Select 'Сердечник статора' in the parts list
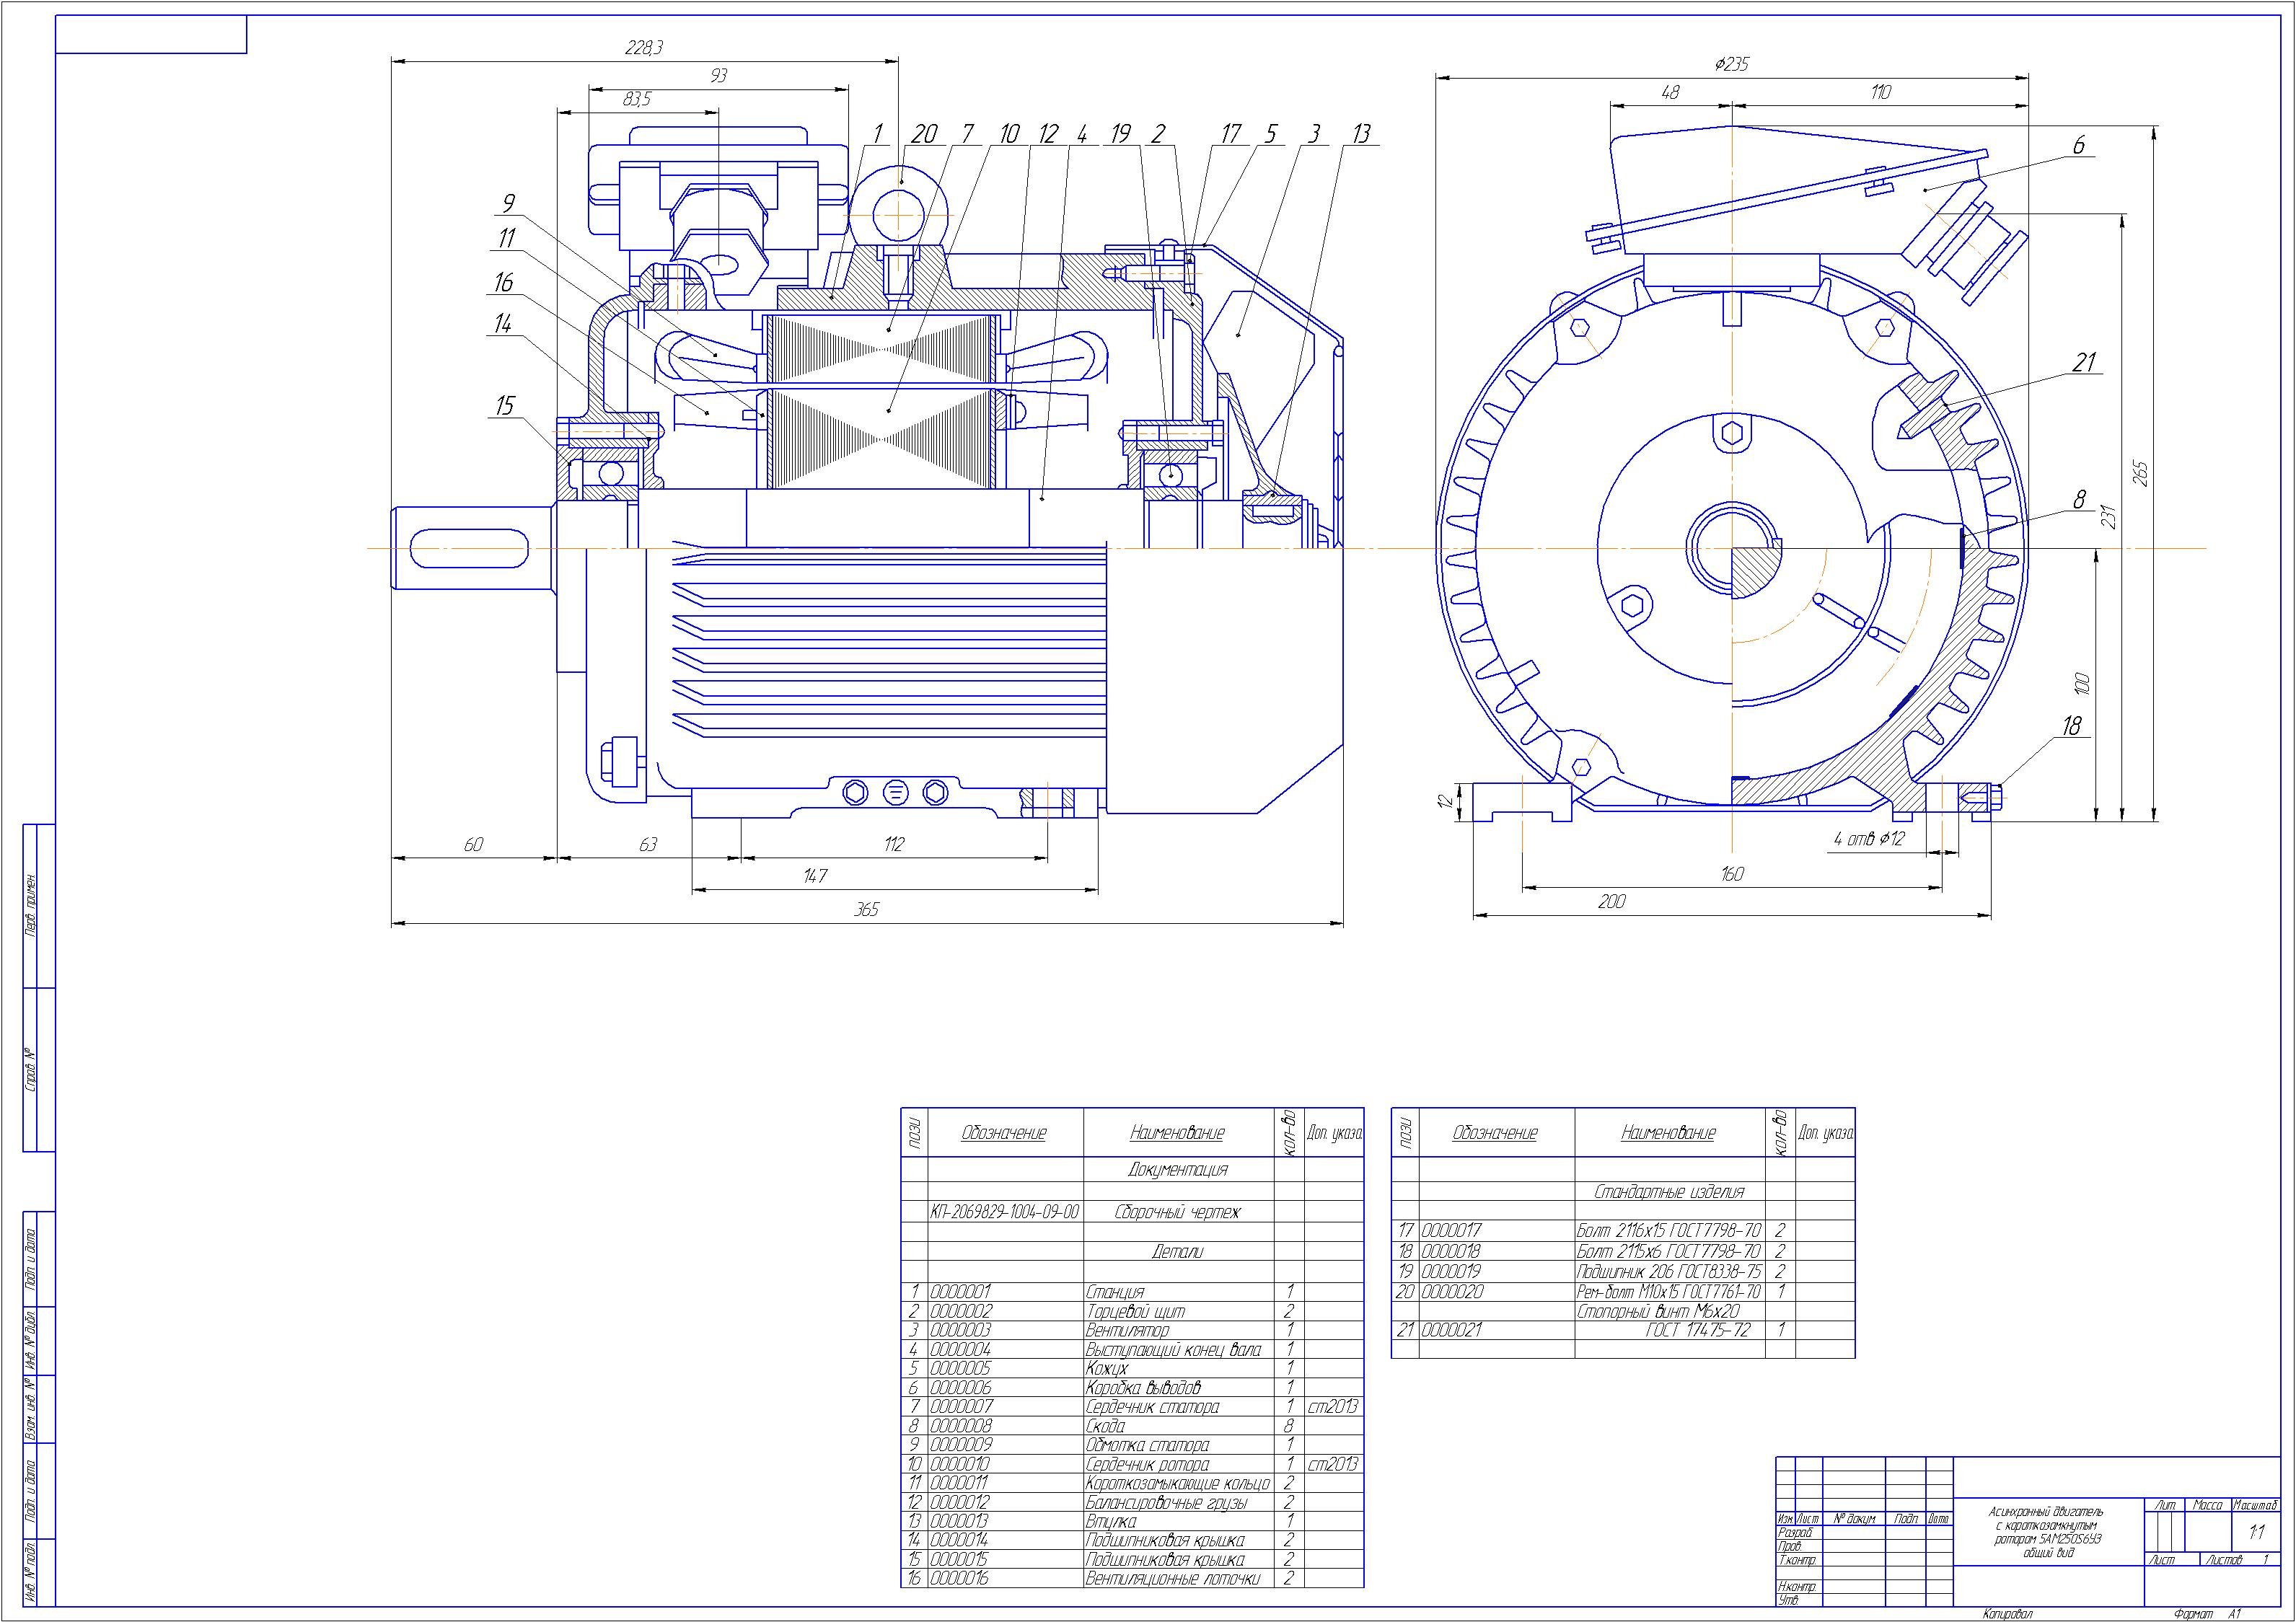2296x1622 pixels. [x=1152, y=1406]
